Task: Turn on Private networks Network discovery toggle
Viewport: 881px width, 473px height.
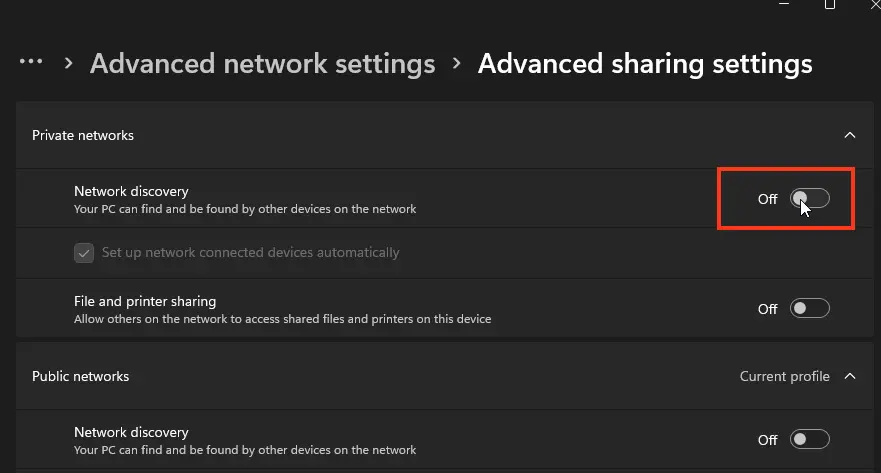Action: 810,199
